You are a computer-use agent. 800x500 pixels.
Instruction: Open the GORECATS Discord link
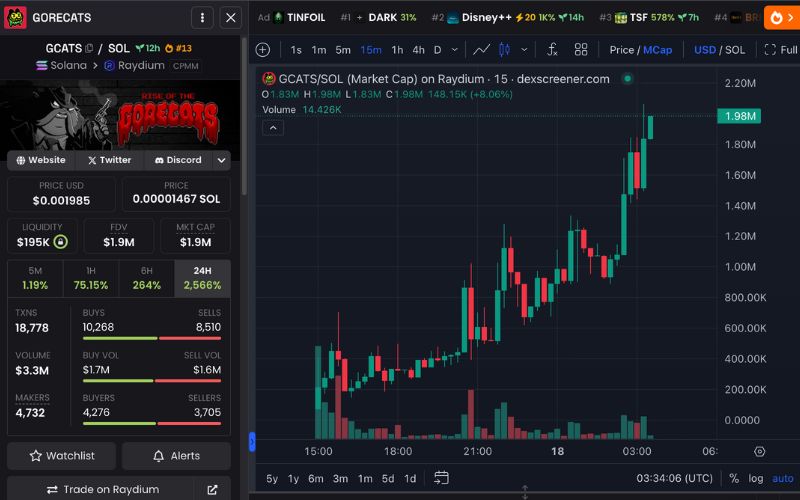pos(178,160)
